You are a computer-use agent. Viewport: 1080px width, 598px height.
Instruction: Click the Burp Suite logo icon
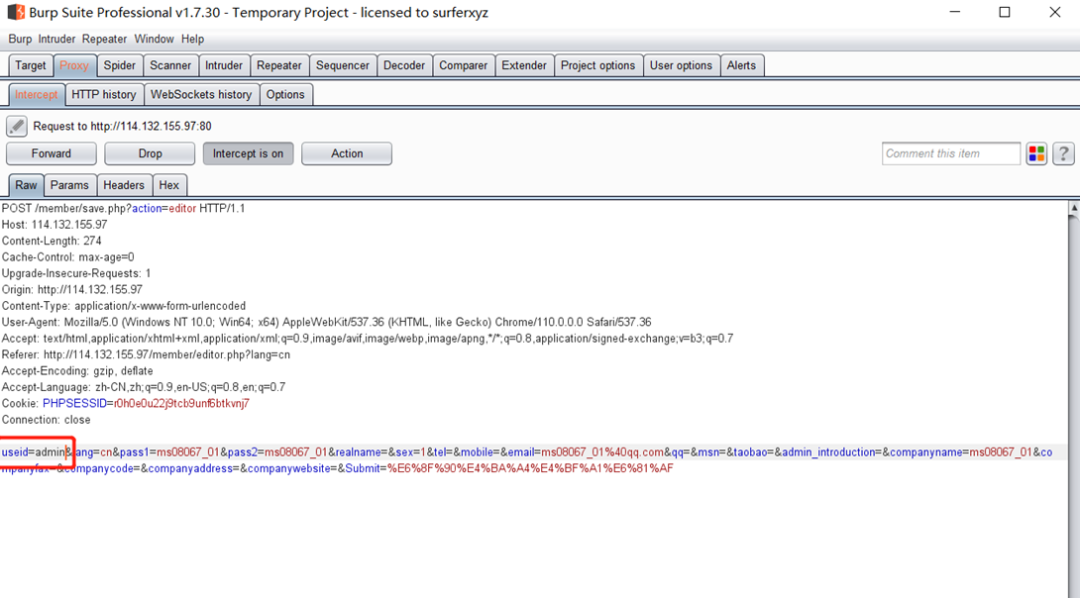click(x=16, y=12)
